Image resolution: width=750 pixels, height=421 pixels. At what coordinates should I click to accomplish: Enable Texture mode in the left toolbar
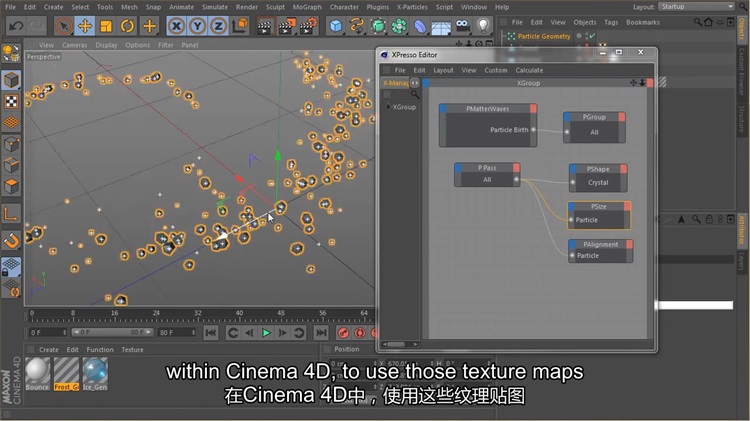(x=11, y=101)
